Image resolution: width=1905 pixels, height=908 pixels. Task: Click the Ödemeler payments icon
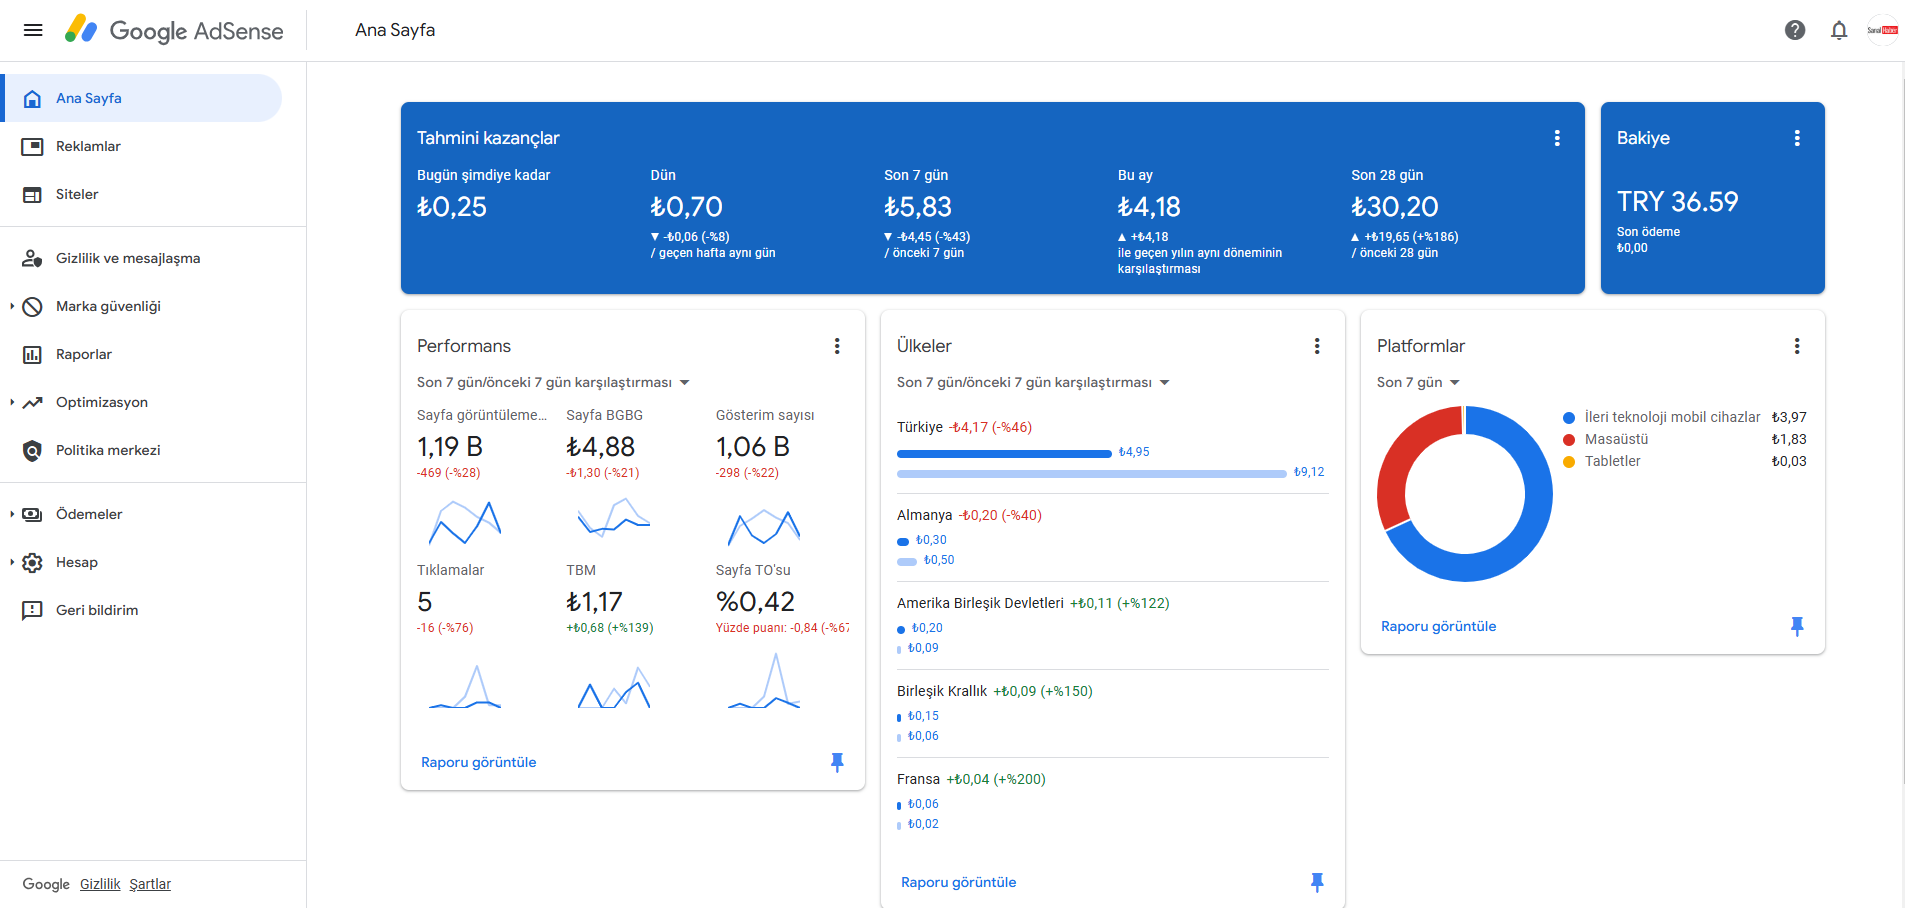click(32, 514)
